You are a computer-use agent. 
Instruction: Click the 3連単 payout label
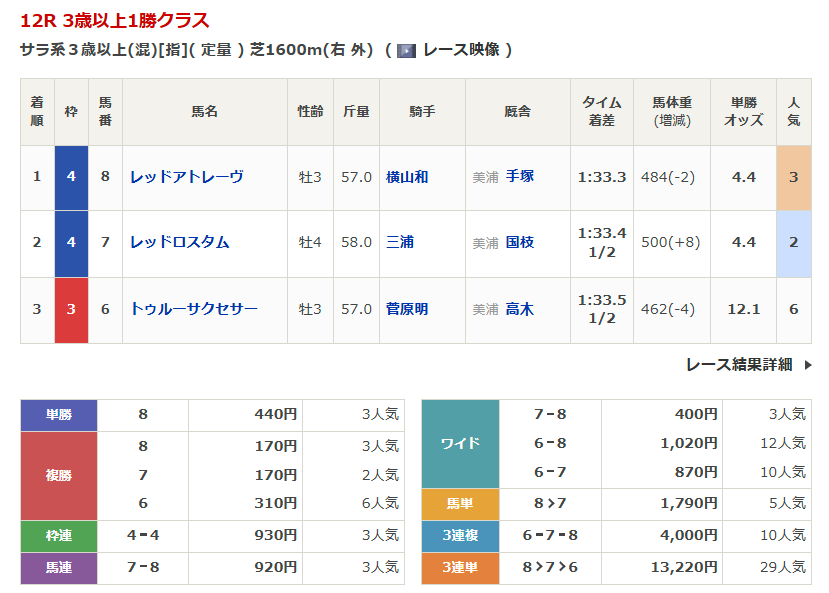point(460,568)
